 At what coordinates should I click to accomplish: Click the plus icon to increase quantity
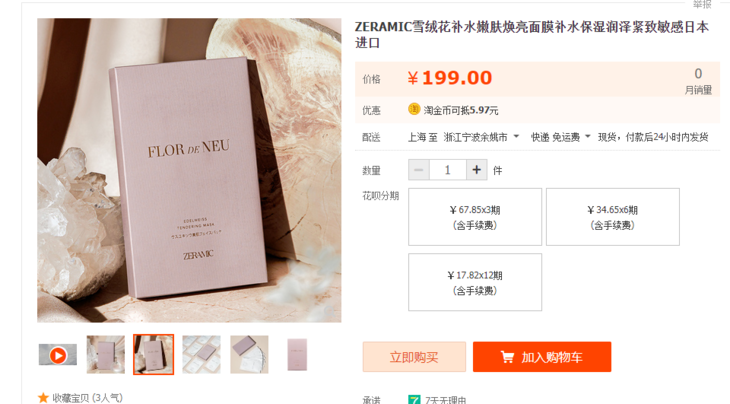pos(476,170)
